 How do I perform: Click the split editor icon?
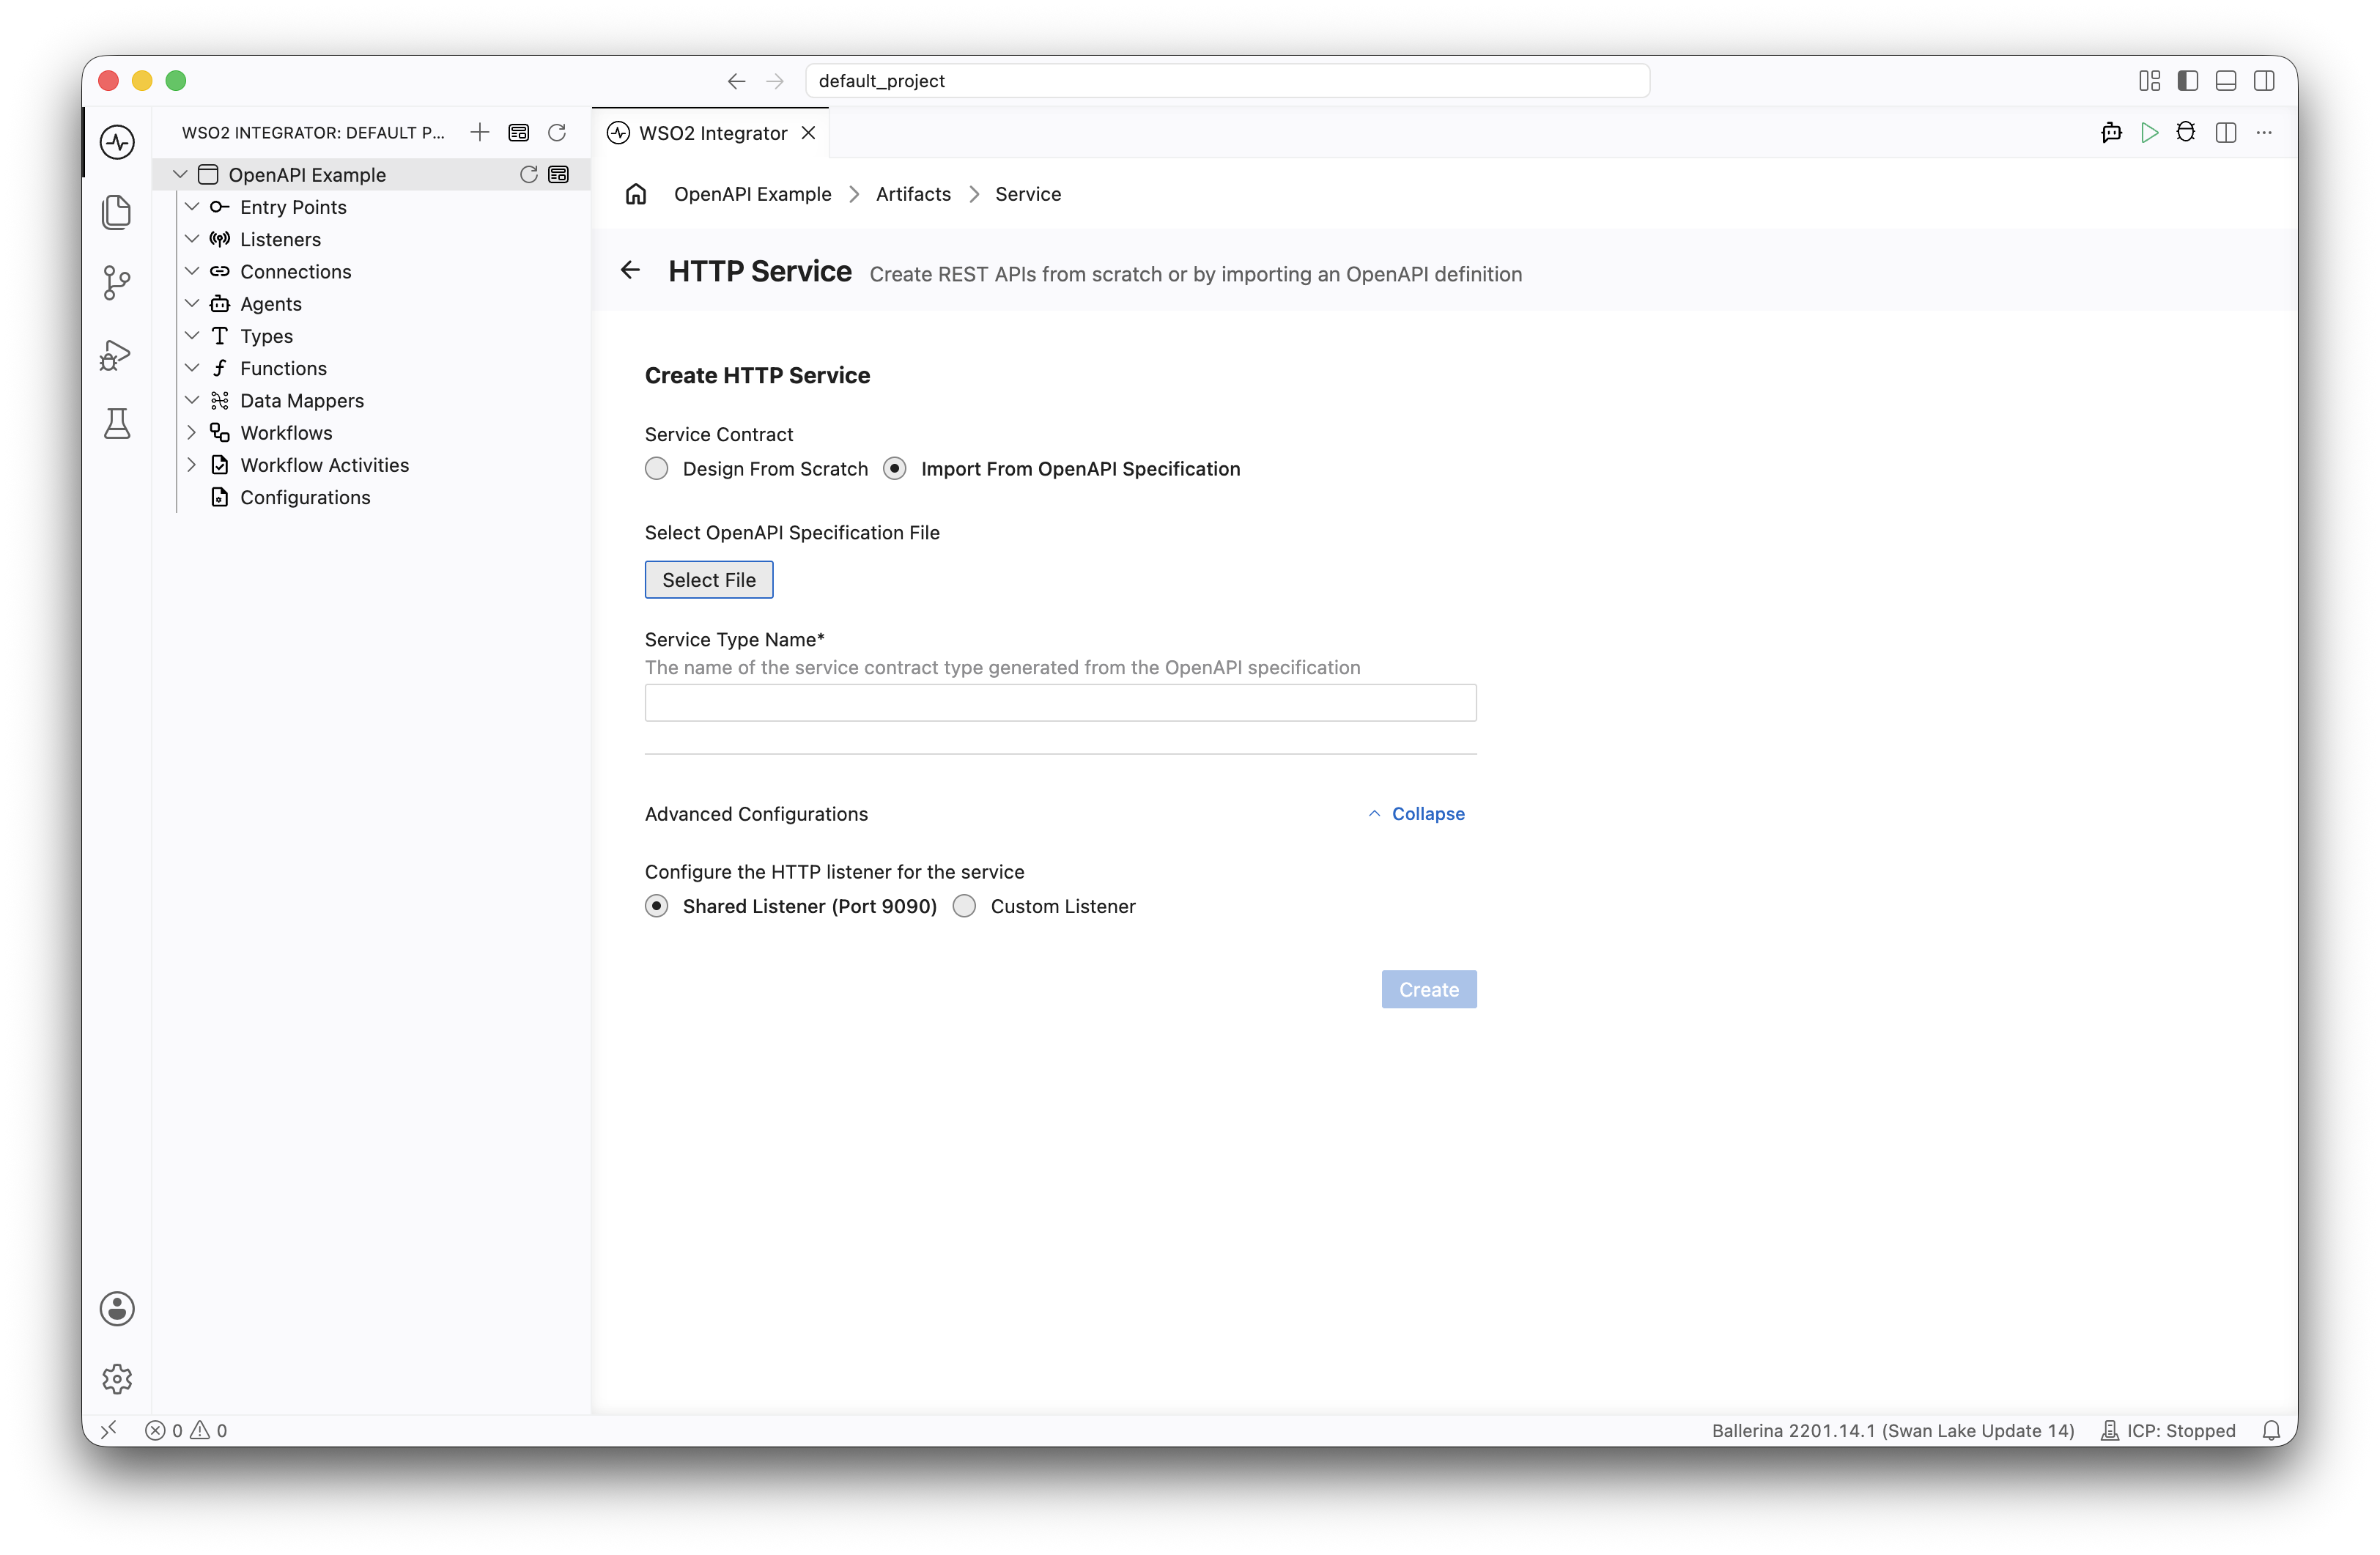[2226, 132]
